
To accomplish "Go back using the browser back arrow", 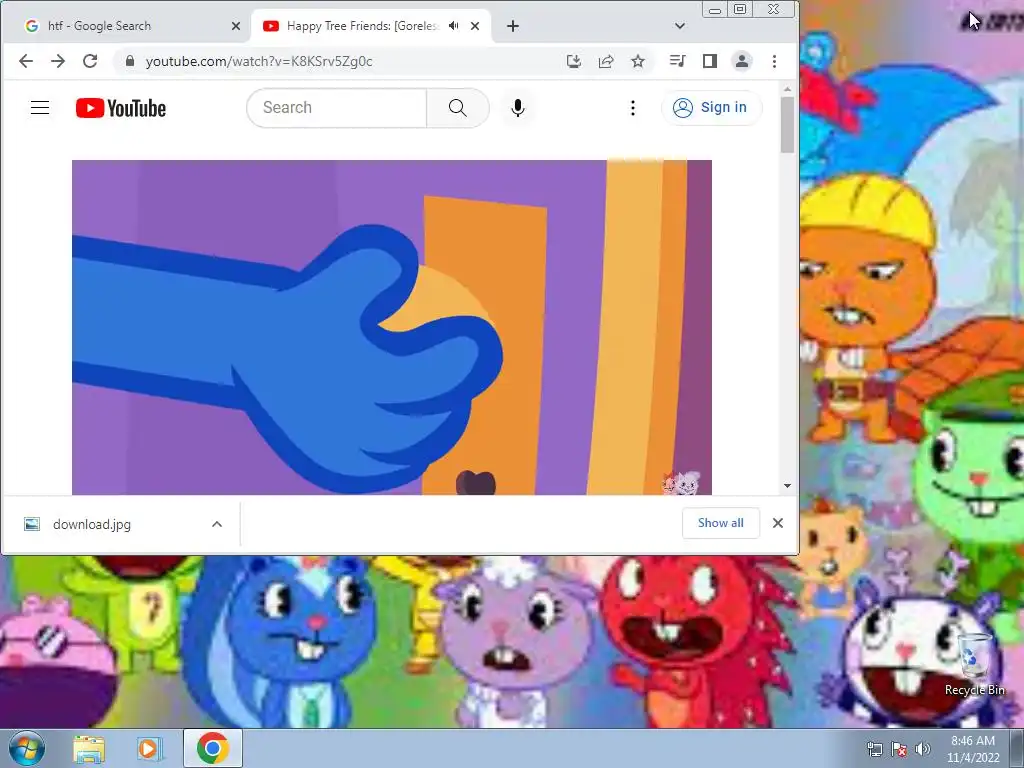I will click(x=25, y=61).
